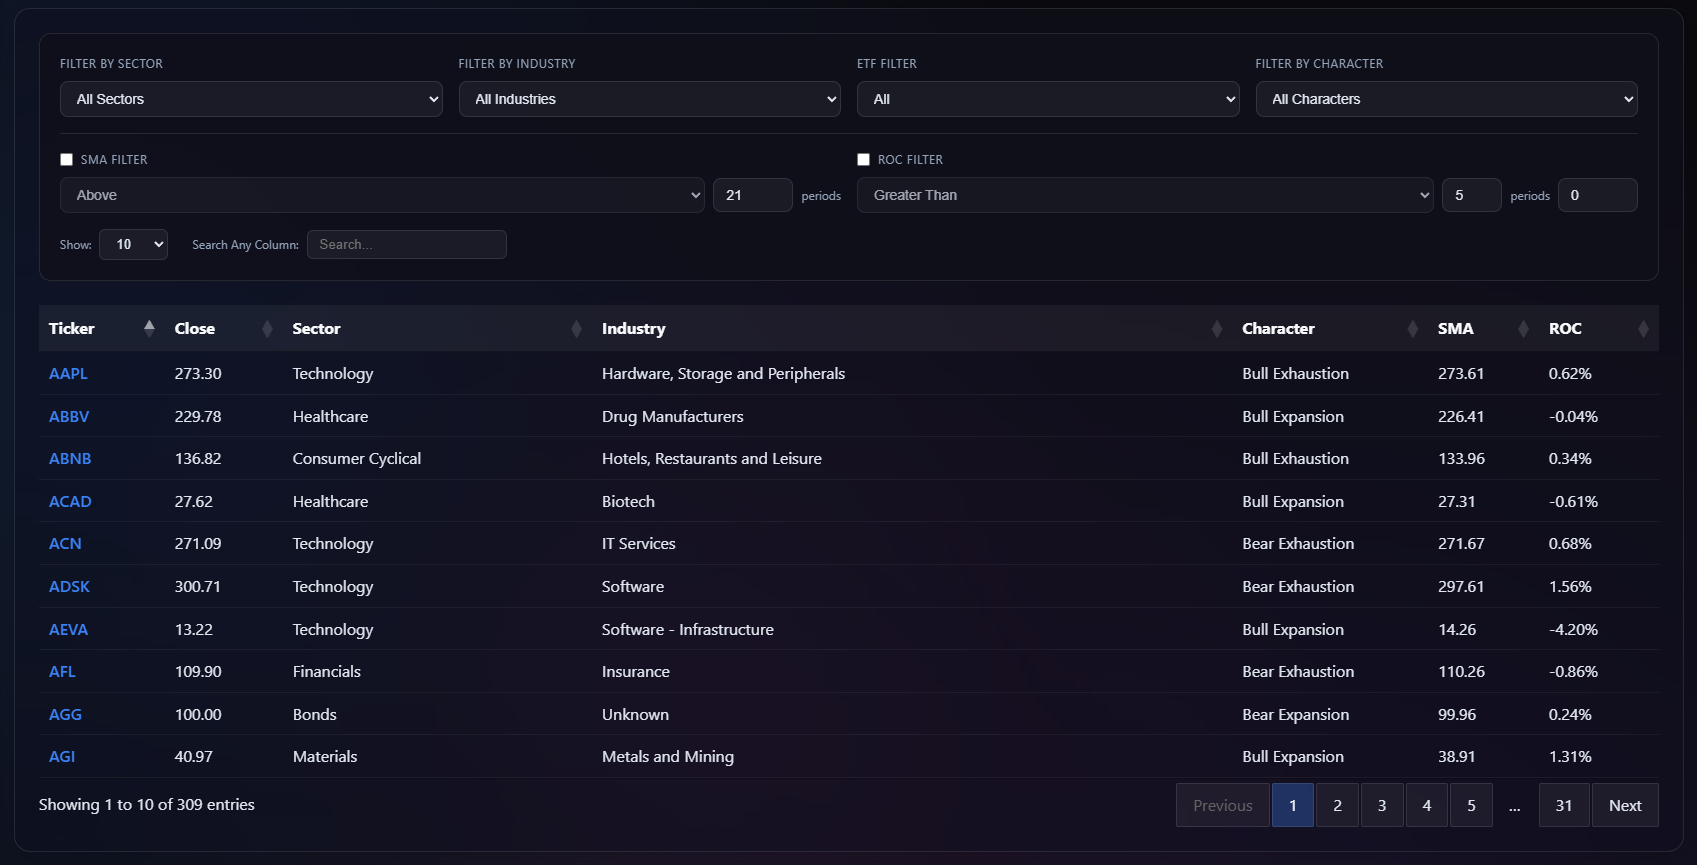Image resolution: width=1697 pixels, height=865 pixels.
Task: Click the SMA column sort icon
Action: point(1523,329)
